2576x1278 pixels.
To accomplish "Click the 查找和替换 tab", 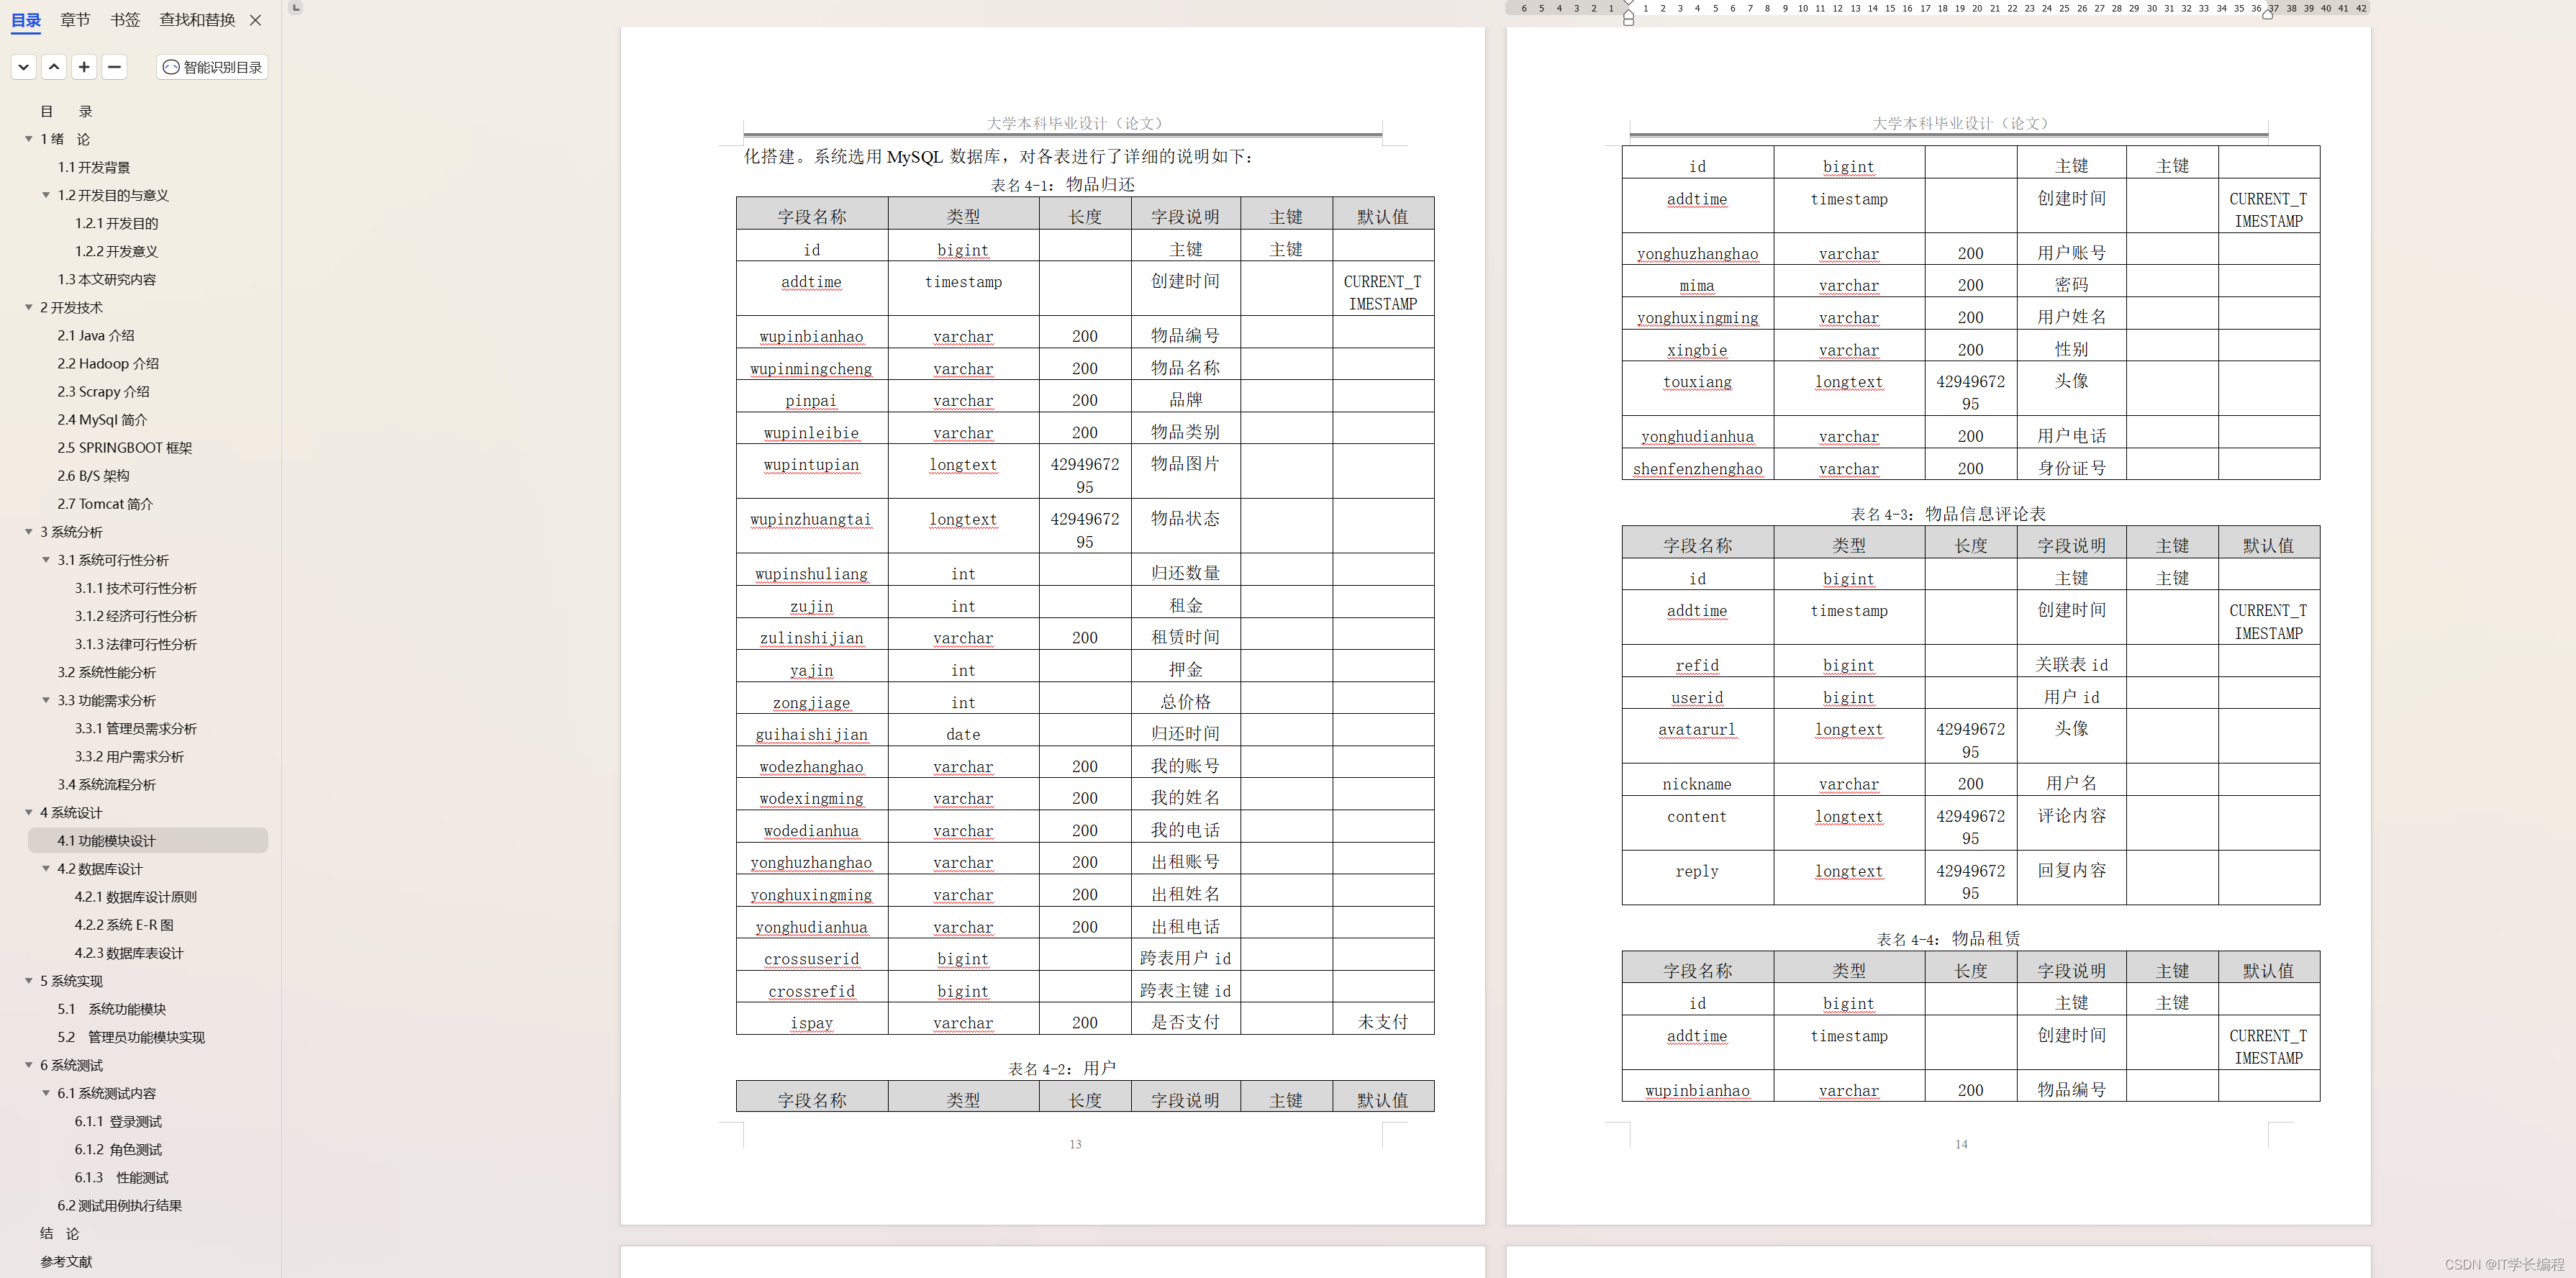I will (x=196, y=18).
